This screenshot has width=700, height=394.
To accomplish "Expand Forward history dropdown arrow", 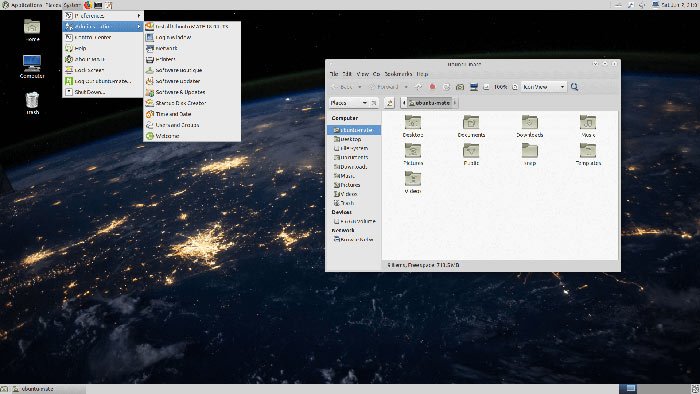I will coord(406,87).
